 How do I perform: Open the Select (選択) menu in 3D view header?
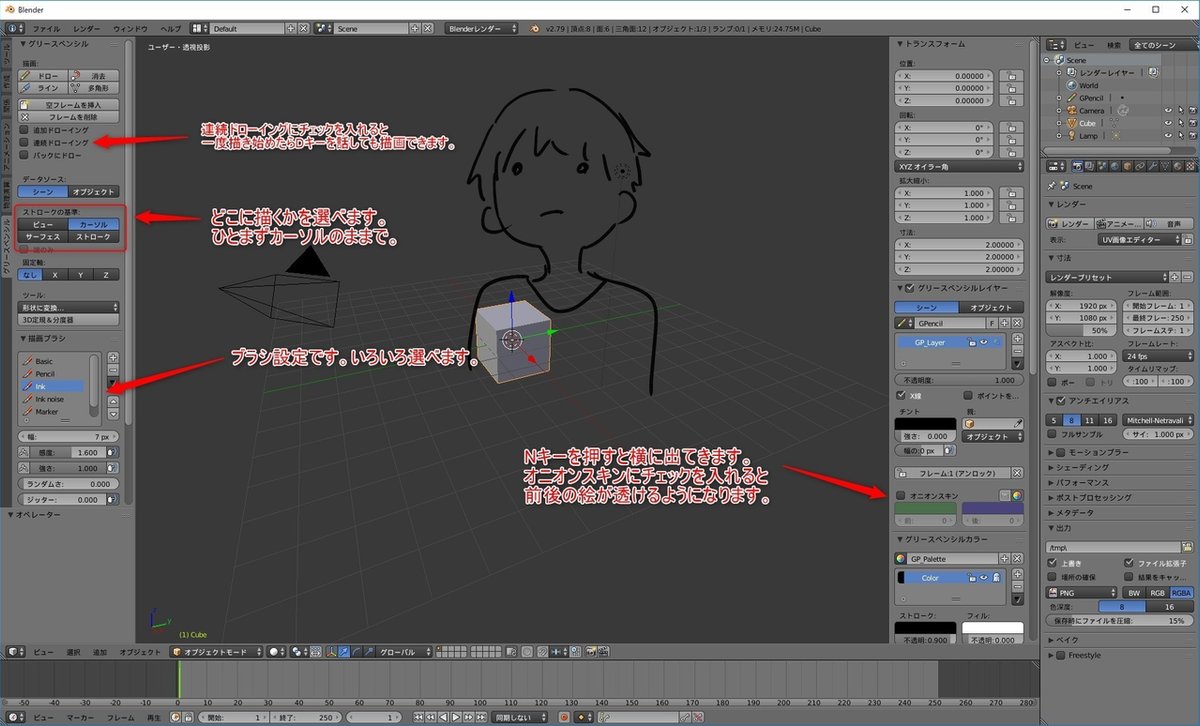pos(72,652)
